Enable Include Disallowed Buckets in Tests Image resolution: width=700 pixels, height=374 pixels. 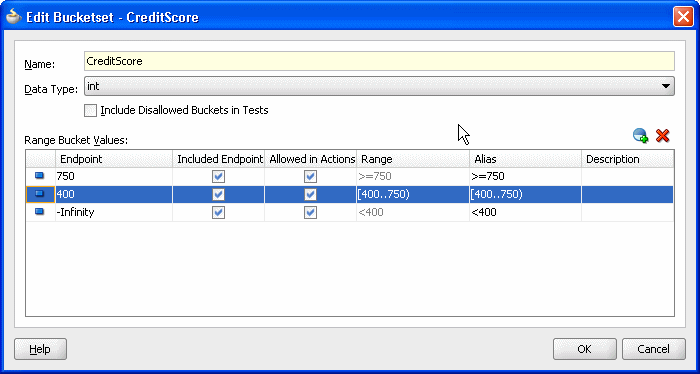(x=90, y=110)
